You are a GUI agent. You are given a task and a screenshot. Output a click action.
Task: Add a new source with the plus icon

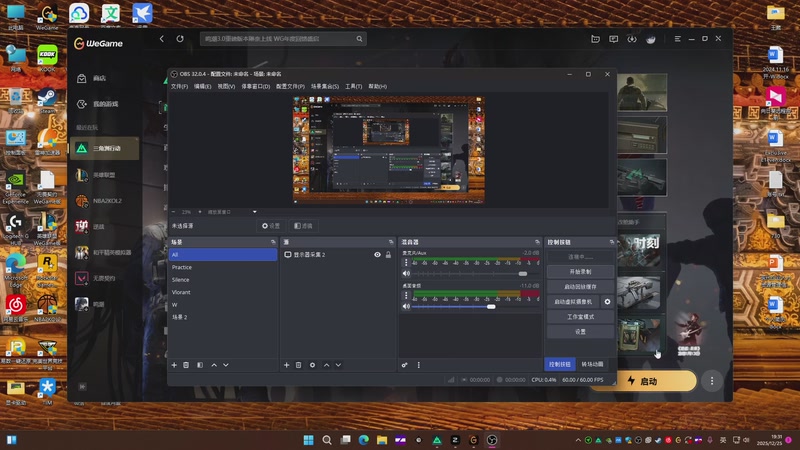click(x=286, y=365)
